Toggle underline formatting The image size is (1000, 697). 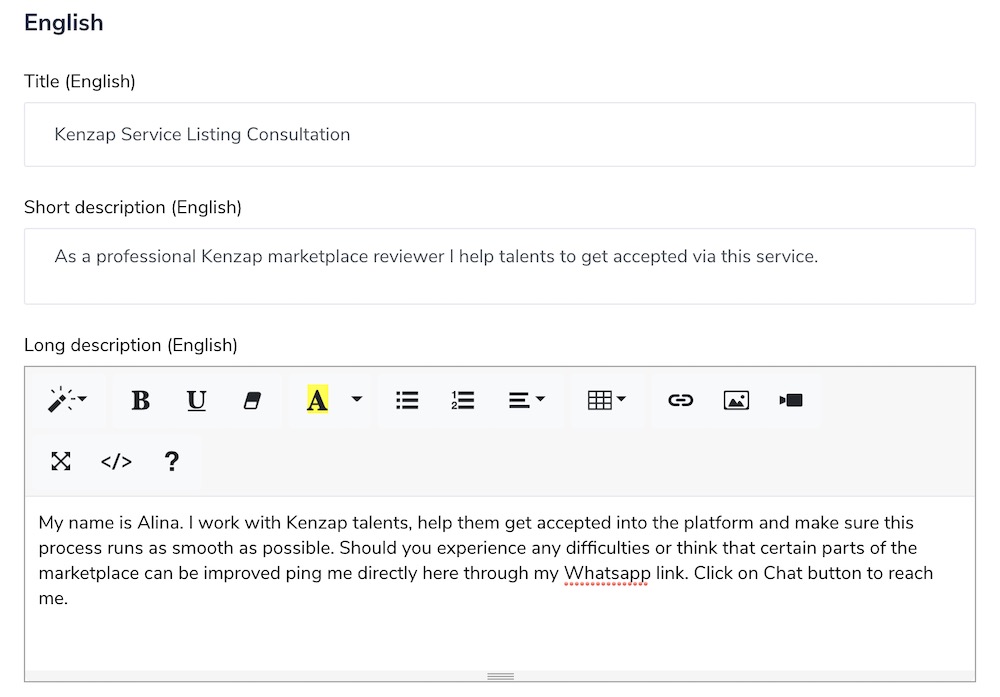pyautogui.click(x=196, y=400)
